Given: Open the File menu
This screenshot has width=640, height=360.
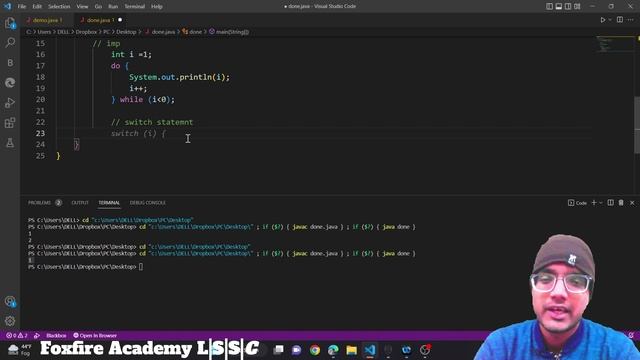Looking at the screenshot, I should pyautogui.click(x=22, y=7).
